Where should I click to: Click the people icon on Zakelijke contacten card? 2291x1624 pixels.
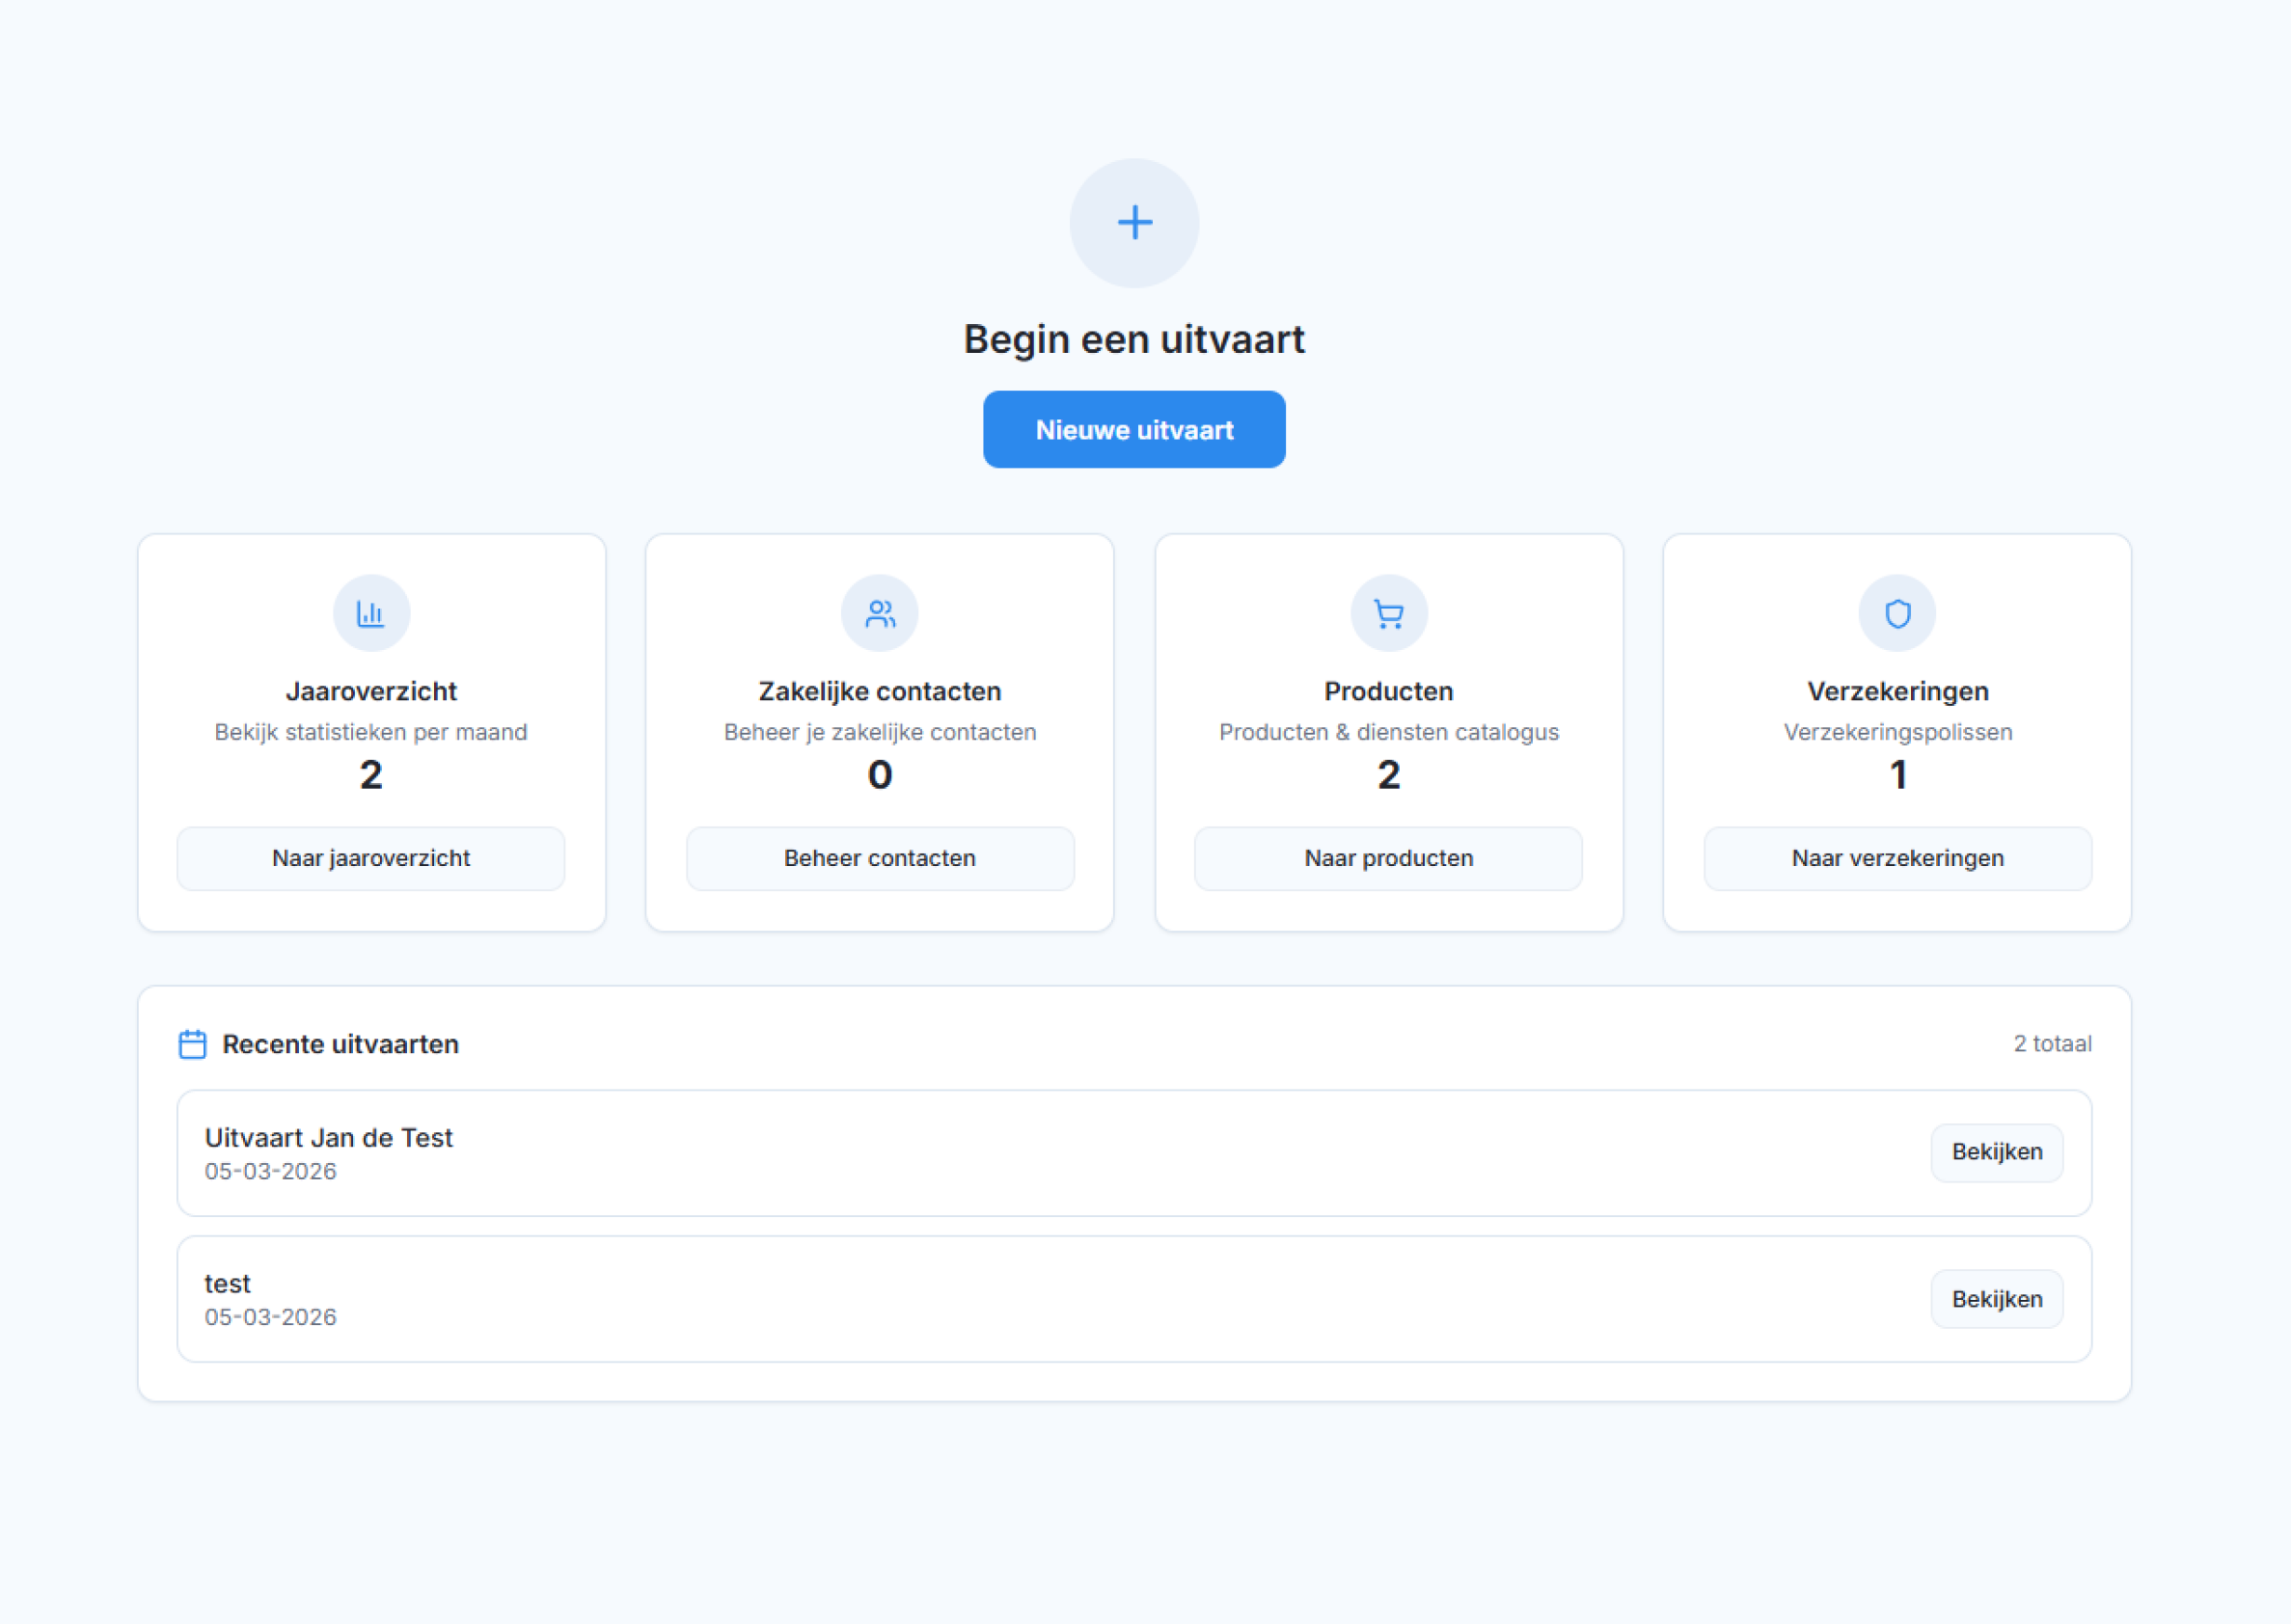[880, 613]
